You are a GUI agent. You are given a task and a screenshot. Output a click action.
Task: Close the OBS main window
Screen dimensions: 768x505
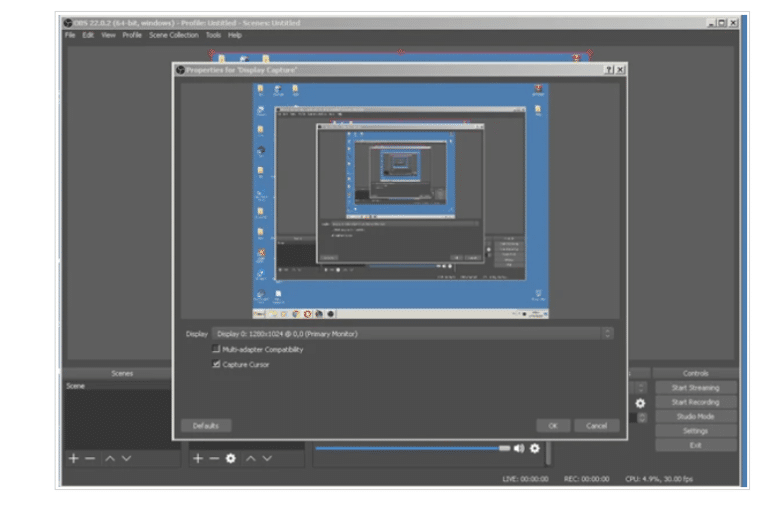(x=733, y=23)
